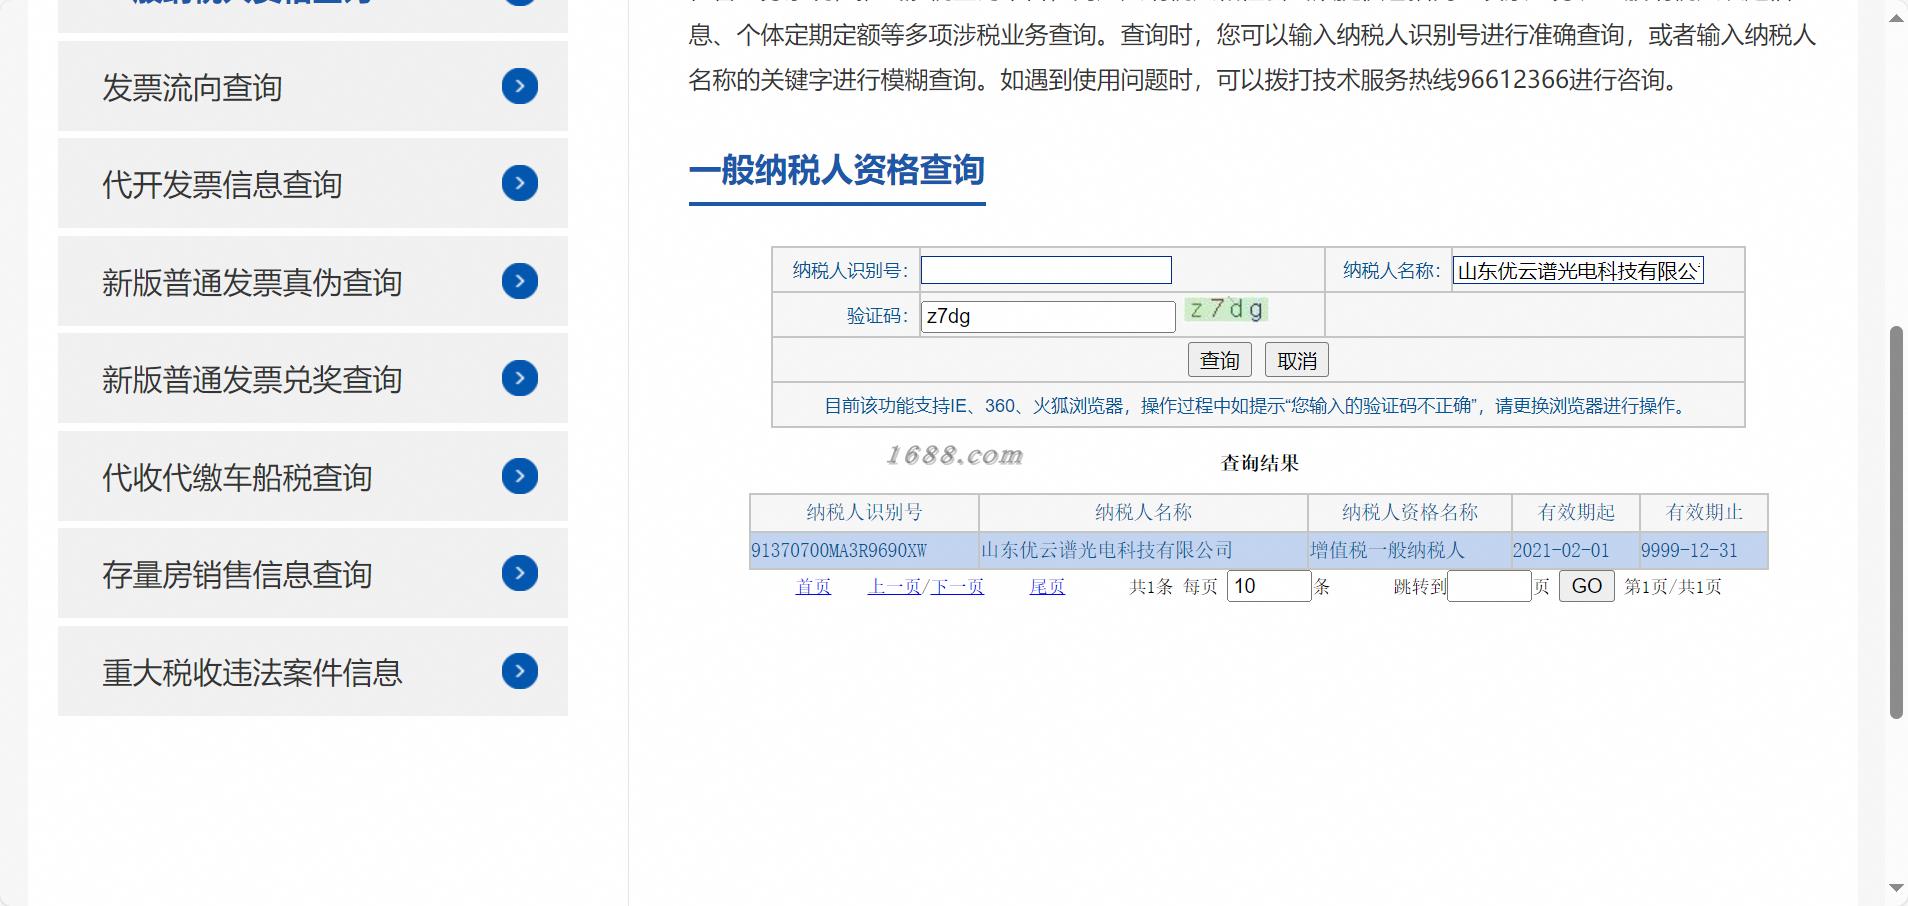
Task: Click the 查询 button
Action: tap(1220, 360)
